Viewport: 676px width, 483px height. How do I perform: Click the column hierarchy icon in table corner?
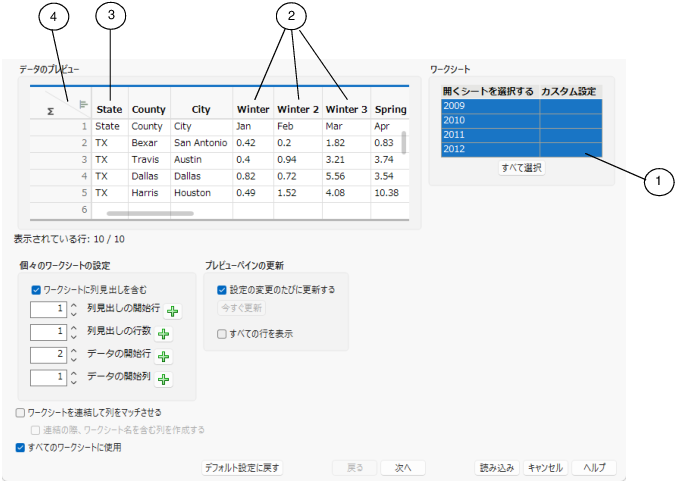tap(84, 104)
